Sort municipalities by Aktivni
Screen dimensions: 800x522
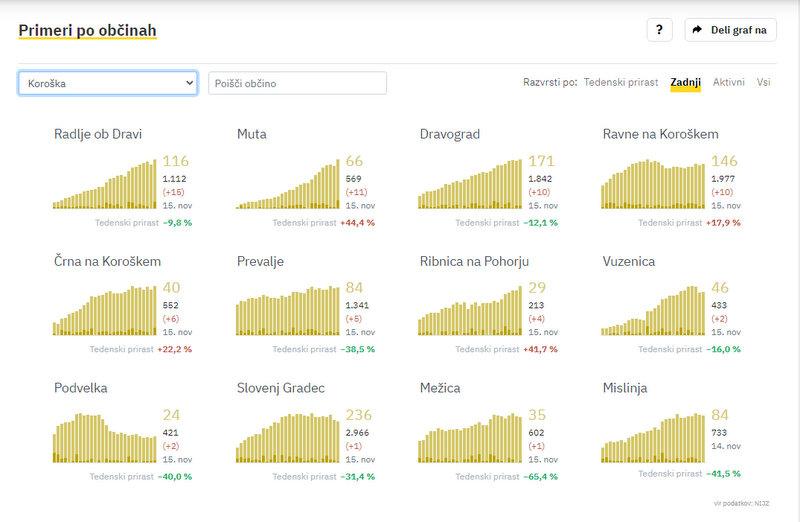click(728, 83)
